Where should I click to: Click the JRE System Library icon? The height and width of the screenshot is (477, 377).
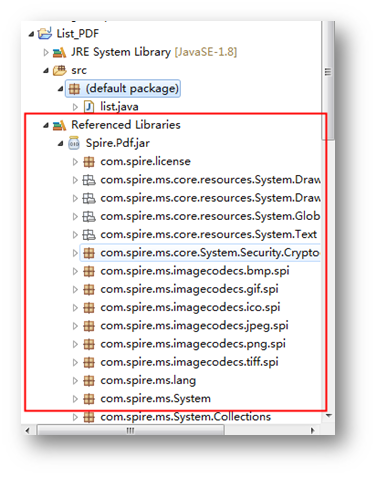(60, 52)
